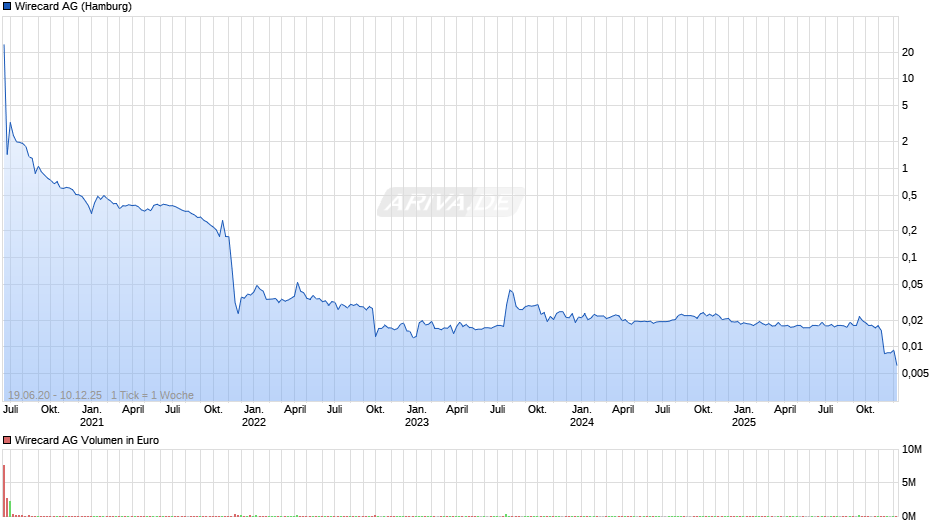Click the 'Jan. 2023' time axis label

coord(417,416)
